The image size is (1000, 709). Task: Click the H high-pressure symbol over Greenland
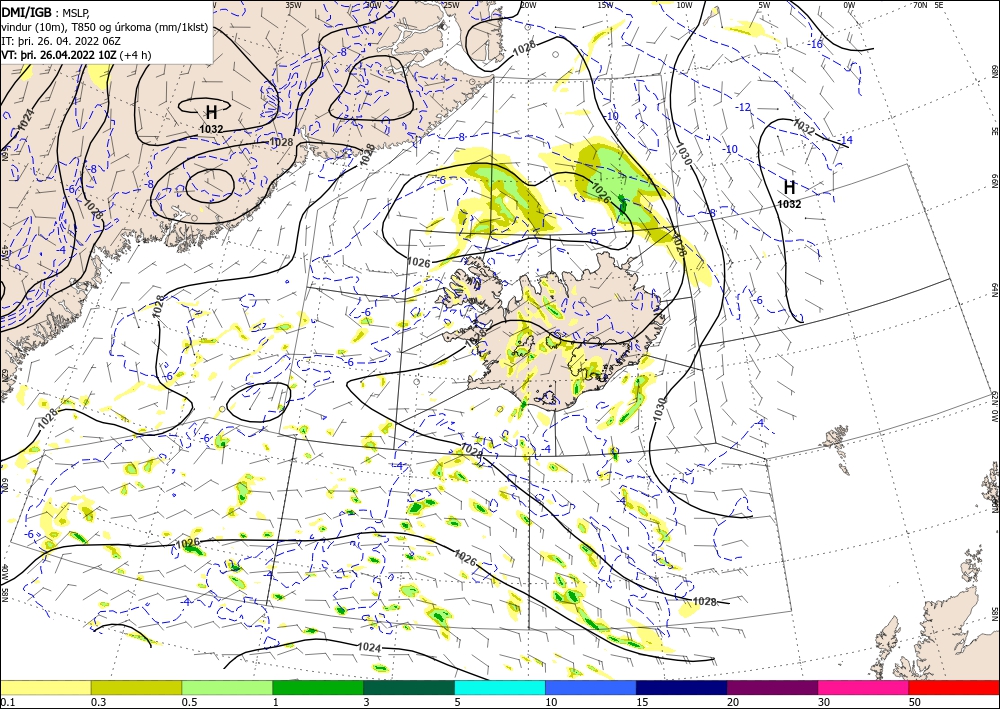point(212,113)
